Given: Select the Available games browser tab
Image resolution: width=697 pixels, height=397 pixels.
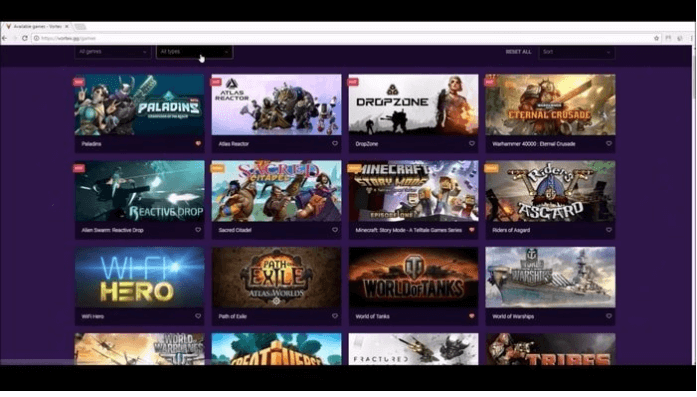Looking at the screenshot, I should [37, 27].
